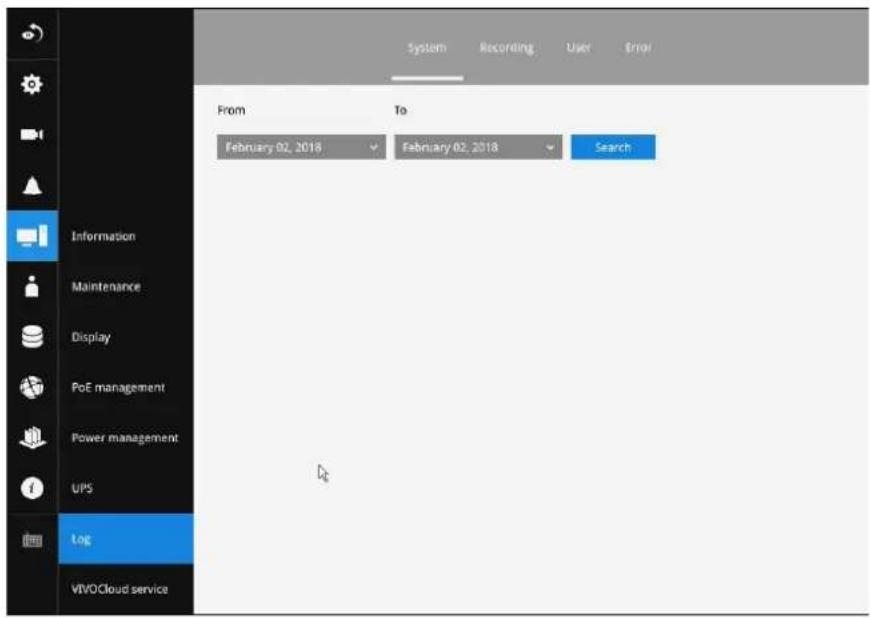Switch to the Error log tab
Screen dimensions: 870x618
point(638,48)
